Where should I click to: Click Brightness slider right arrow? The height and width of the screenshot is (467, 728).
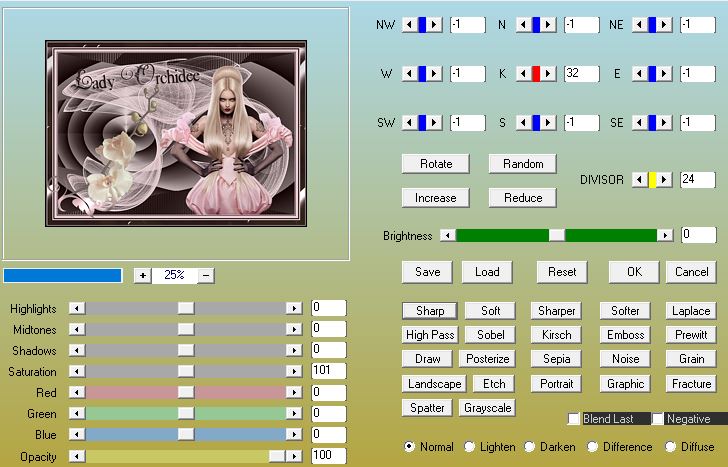click(x=665, y=235)
